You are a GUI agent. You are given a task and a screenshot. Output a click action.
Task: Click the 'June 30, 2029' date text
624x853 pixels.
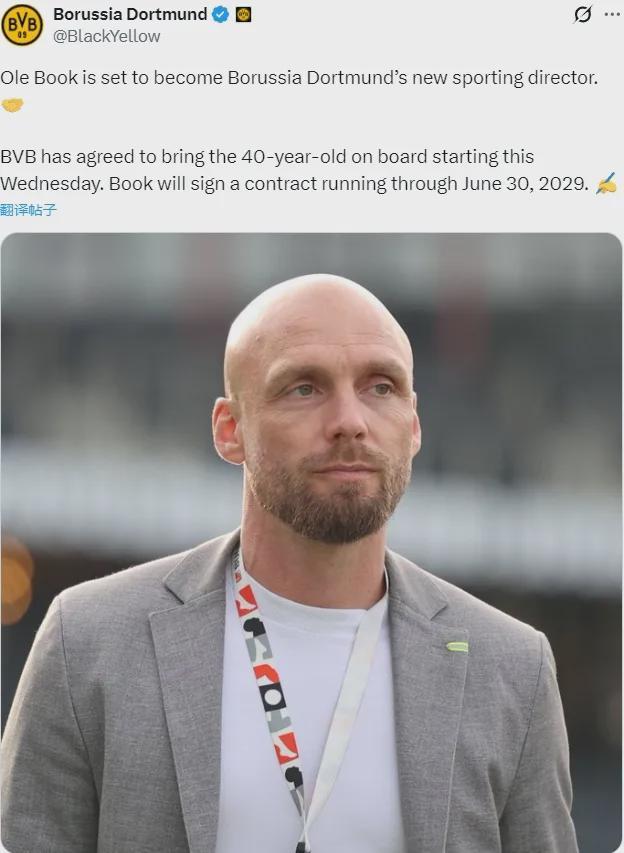(x=526, y=183)
